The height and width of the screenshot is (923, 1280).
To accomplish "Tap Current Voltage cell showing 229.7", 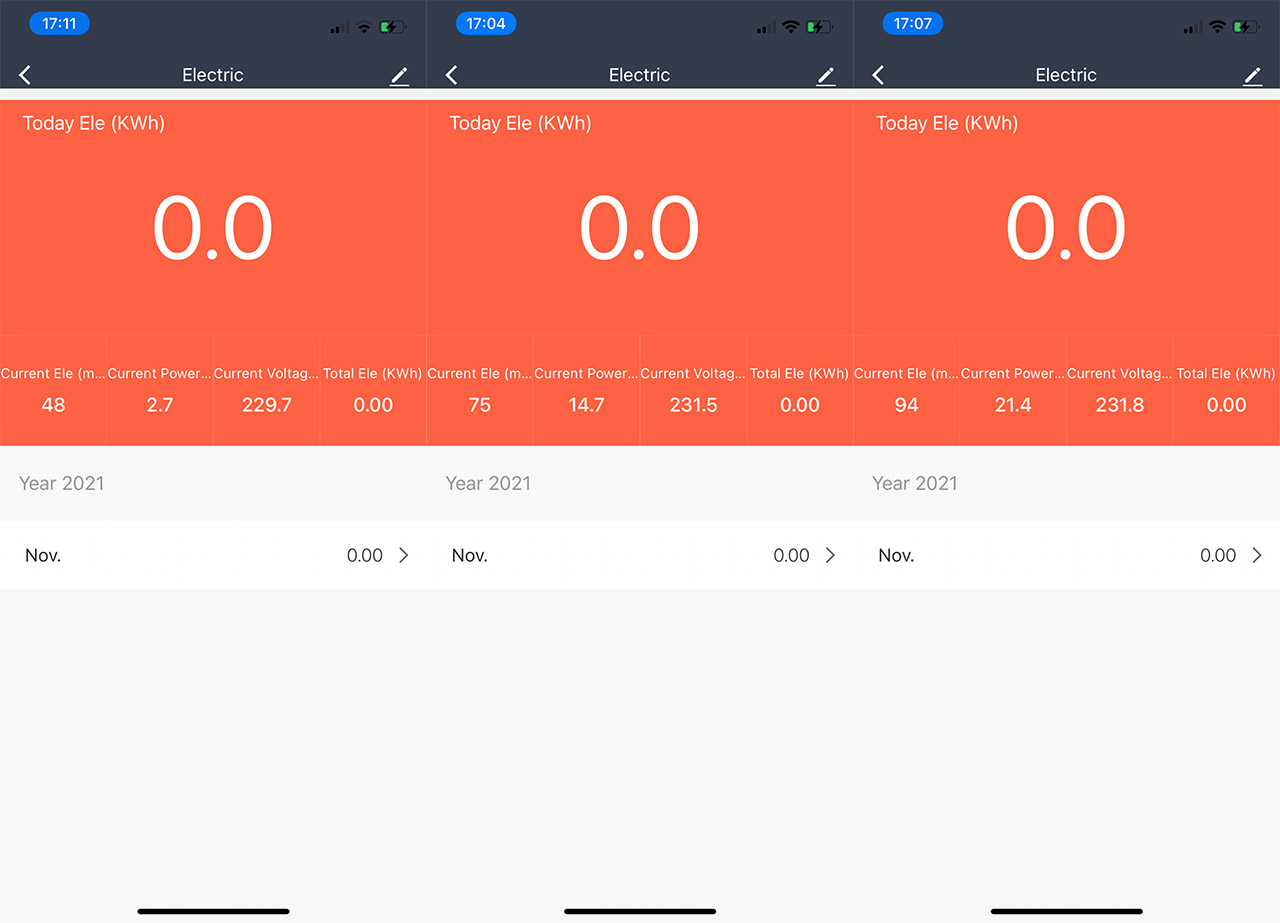I will click(x=267, y=390).
